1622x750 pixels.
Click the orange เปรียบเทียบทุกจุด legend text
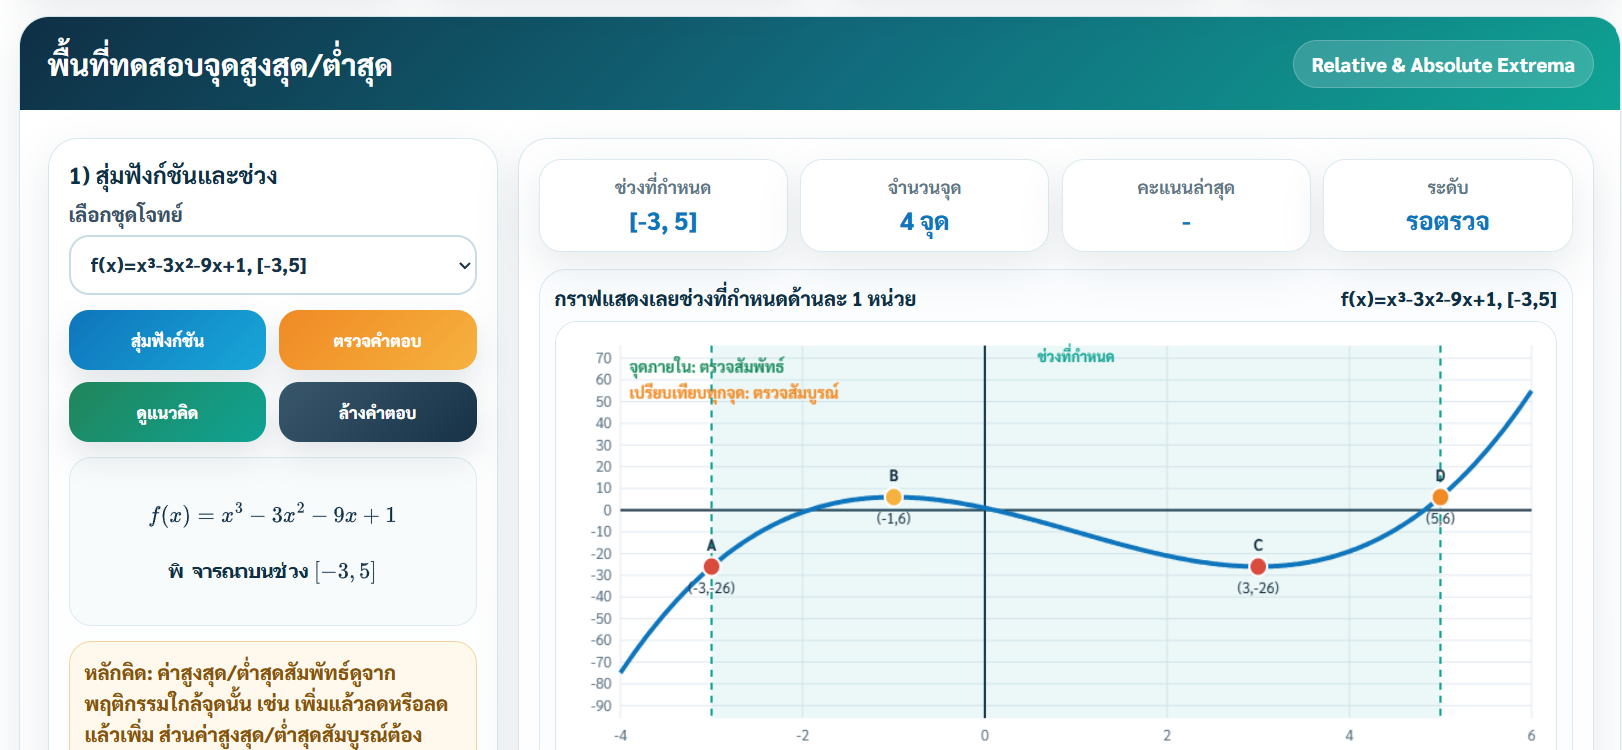734,392
